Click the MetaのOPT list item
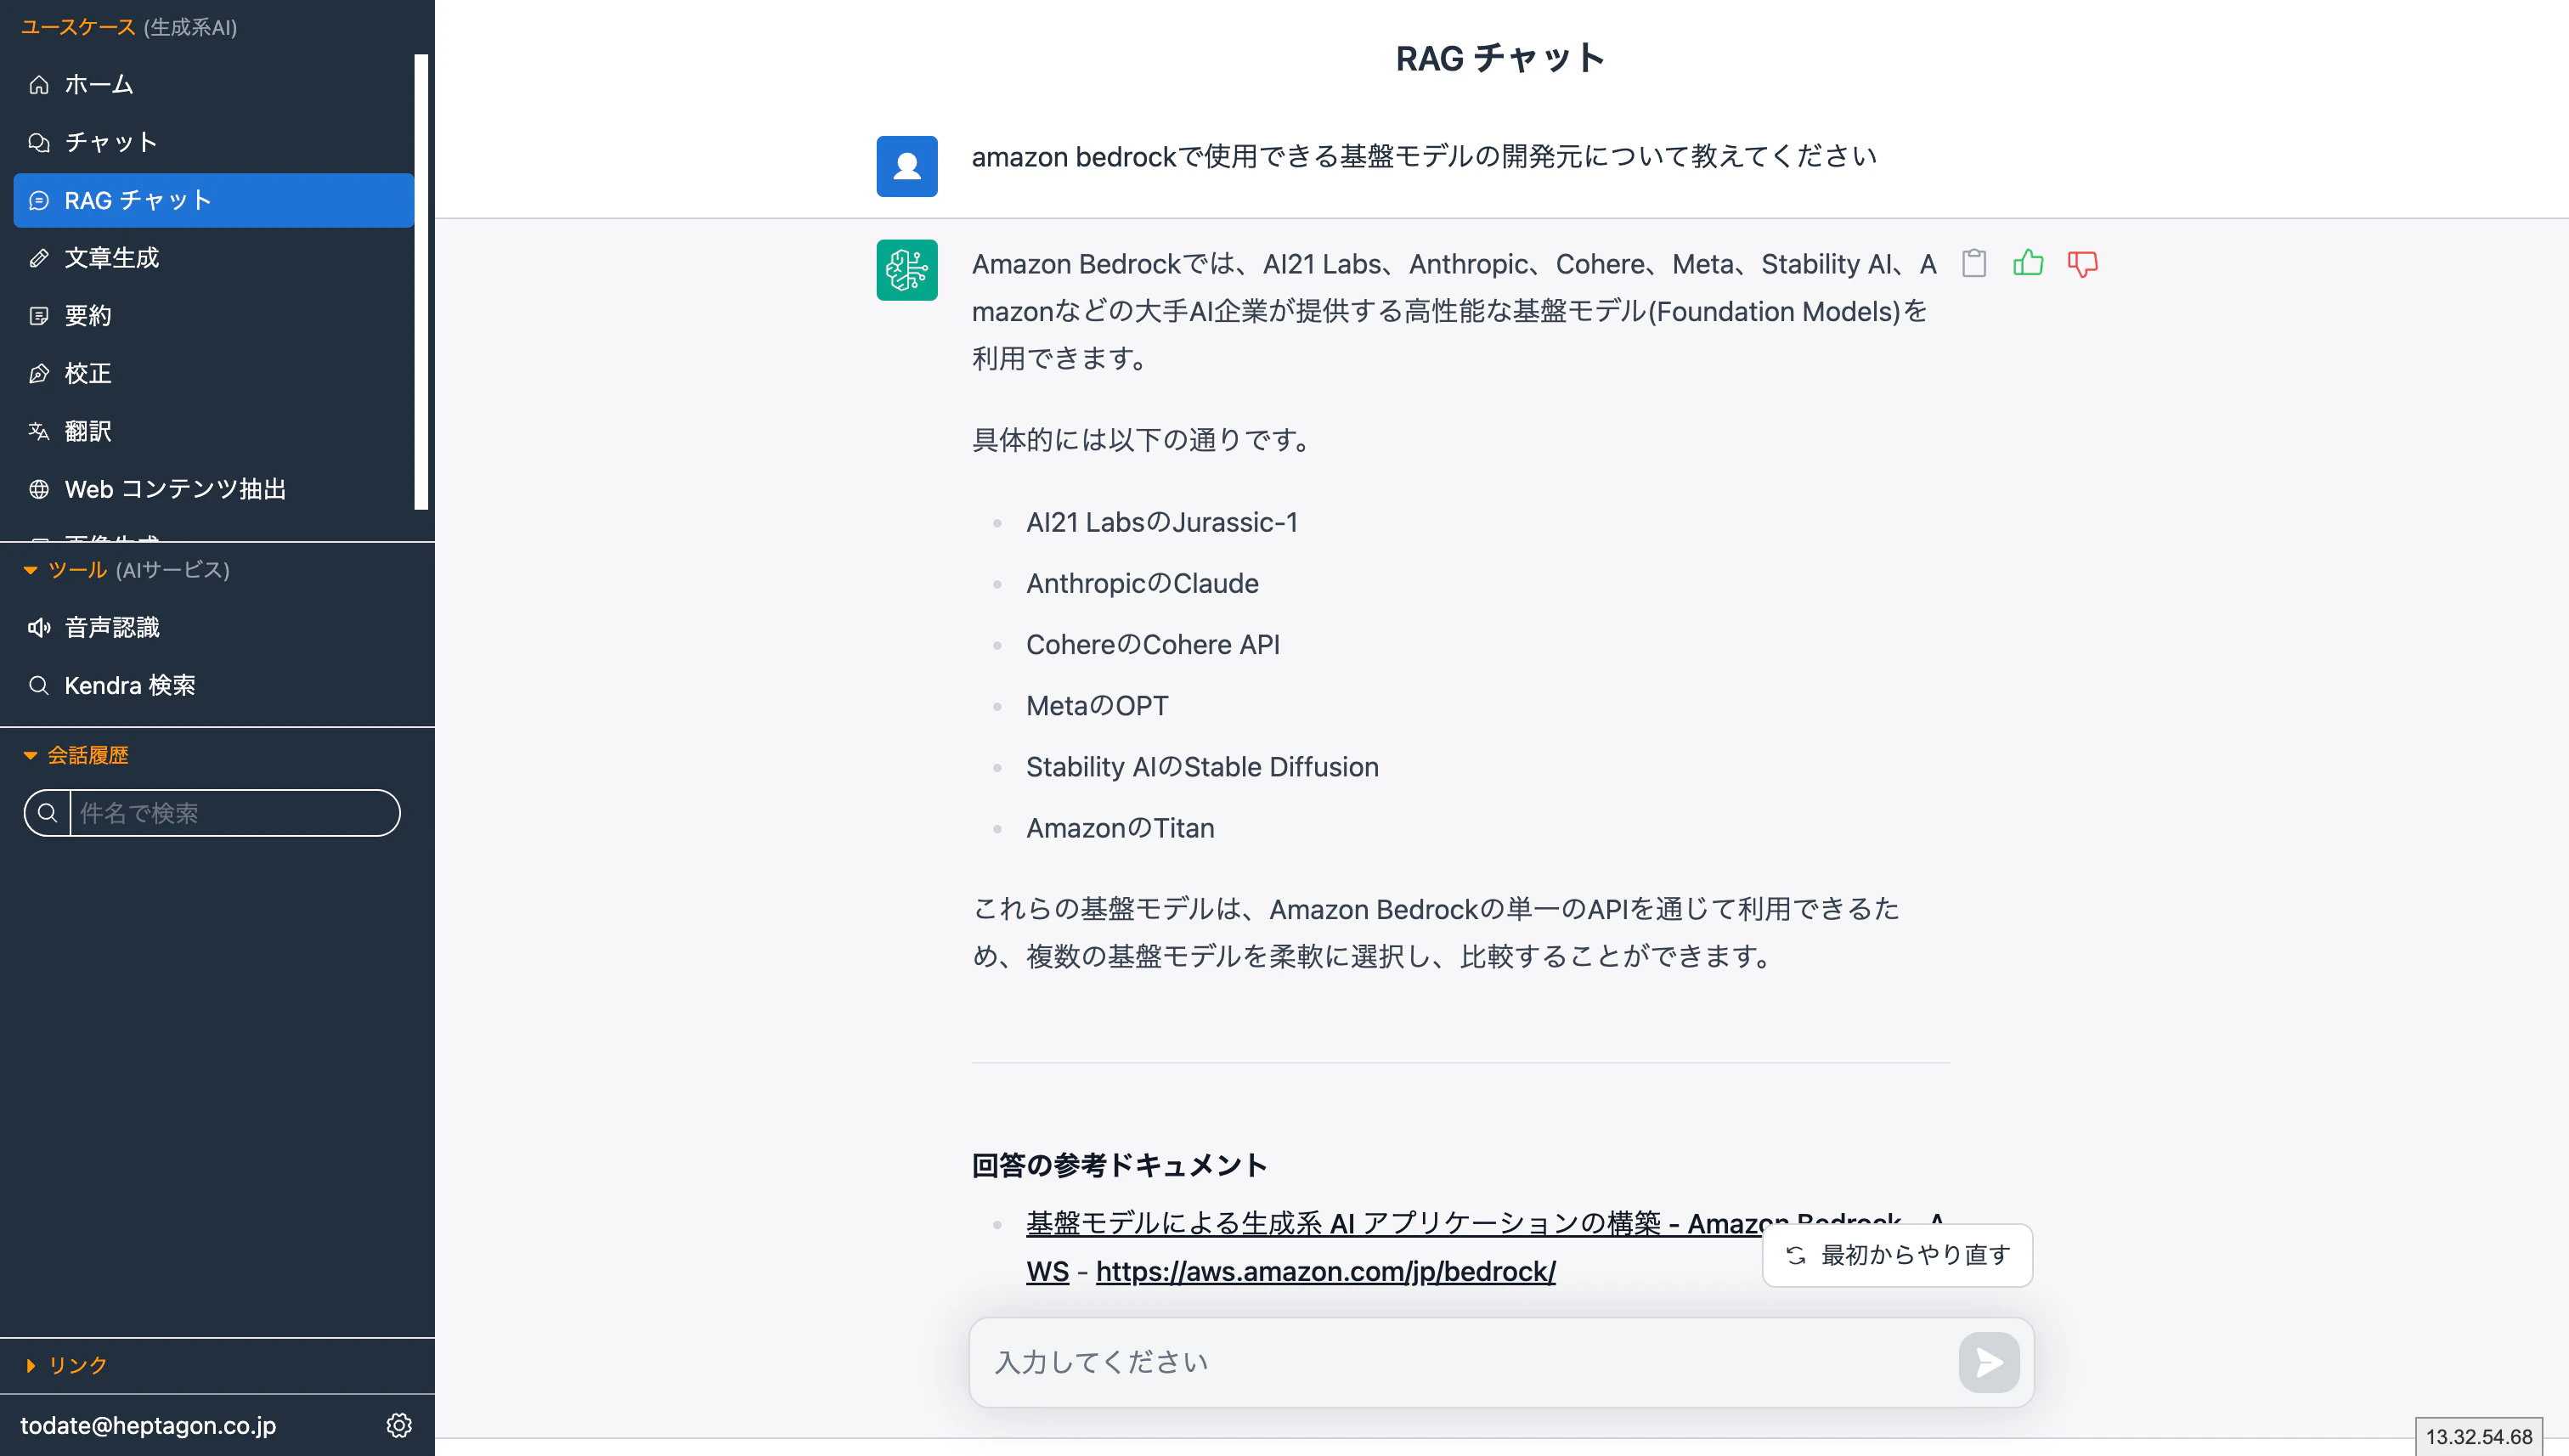 pos(1097,706)
